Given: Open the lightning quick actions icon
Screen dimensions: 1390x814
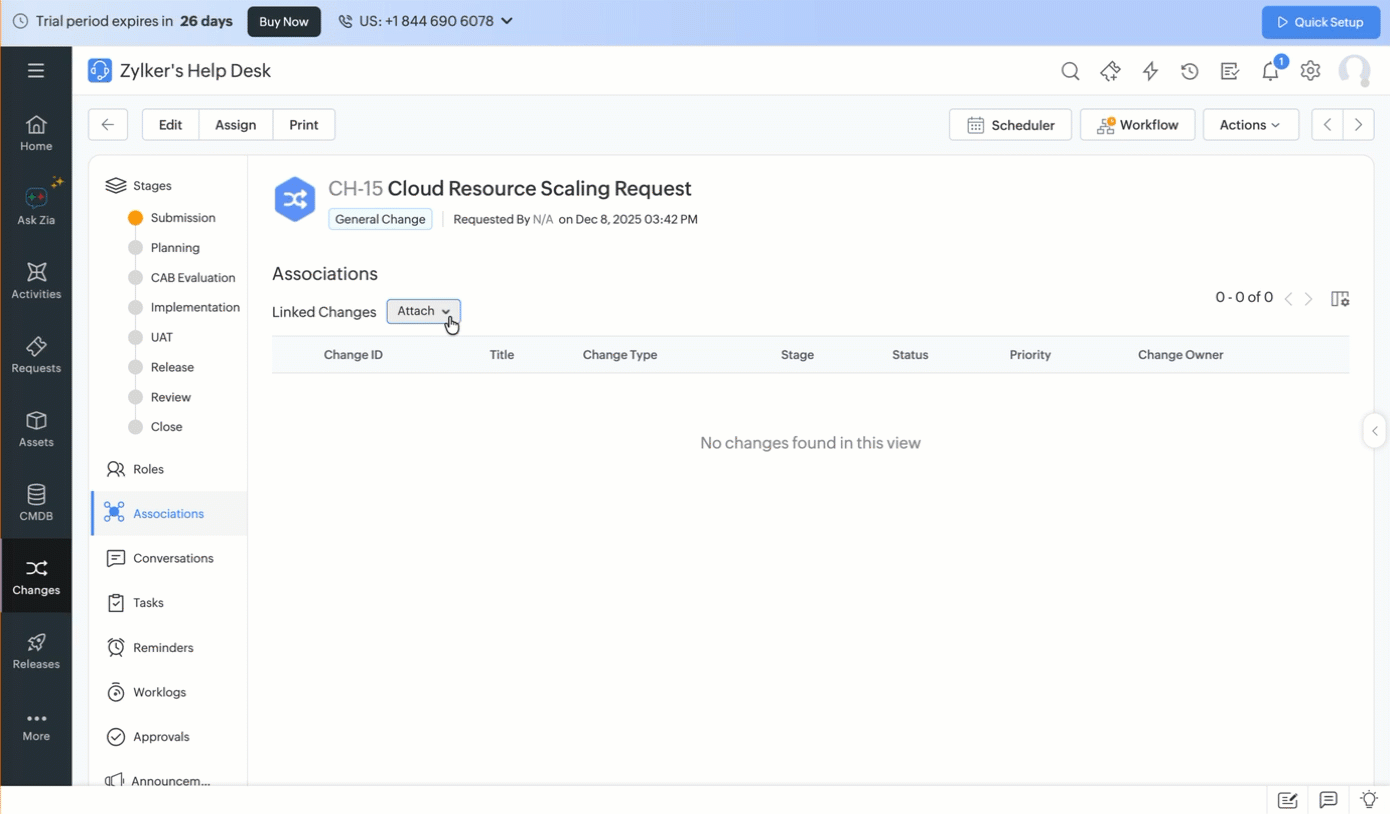Looking at the screenshot, I should tap(1150, 71).
